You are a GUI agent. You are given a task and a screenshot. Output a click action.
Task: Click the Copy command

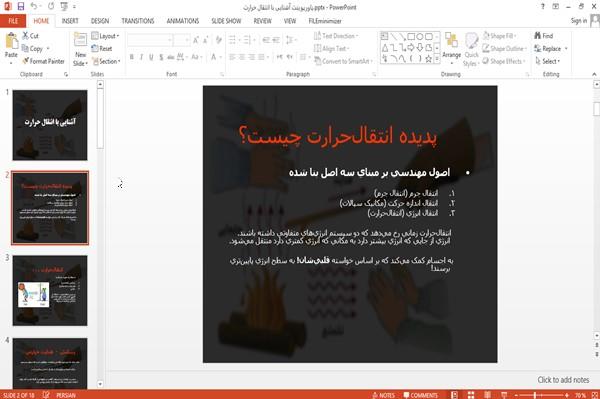pos(32,49)
